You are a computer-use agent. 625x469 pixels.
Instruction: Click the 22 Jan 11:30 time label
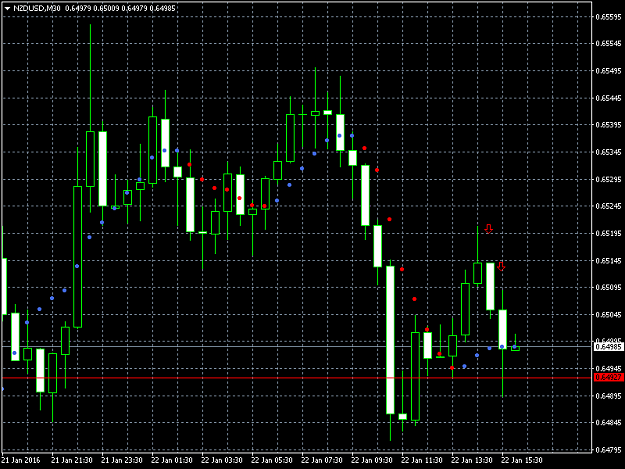tap(422, 460)
